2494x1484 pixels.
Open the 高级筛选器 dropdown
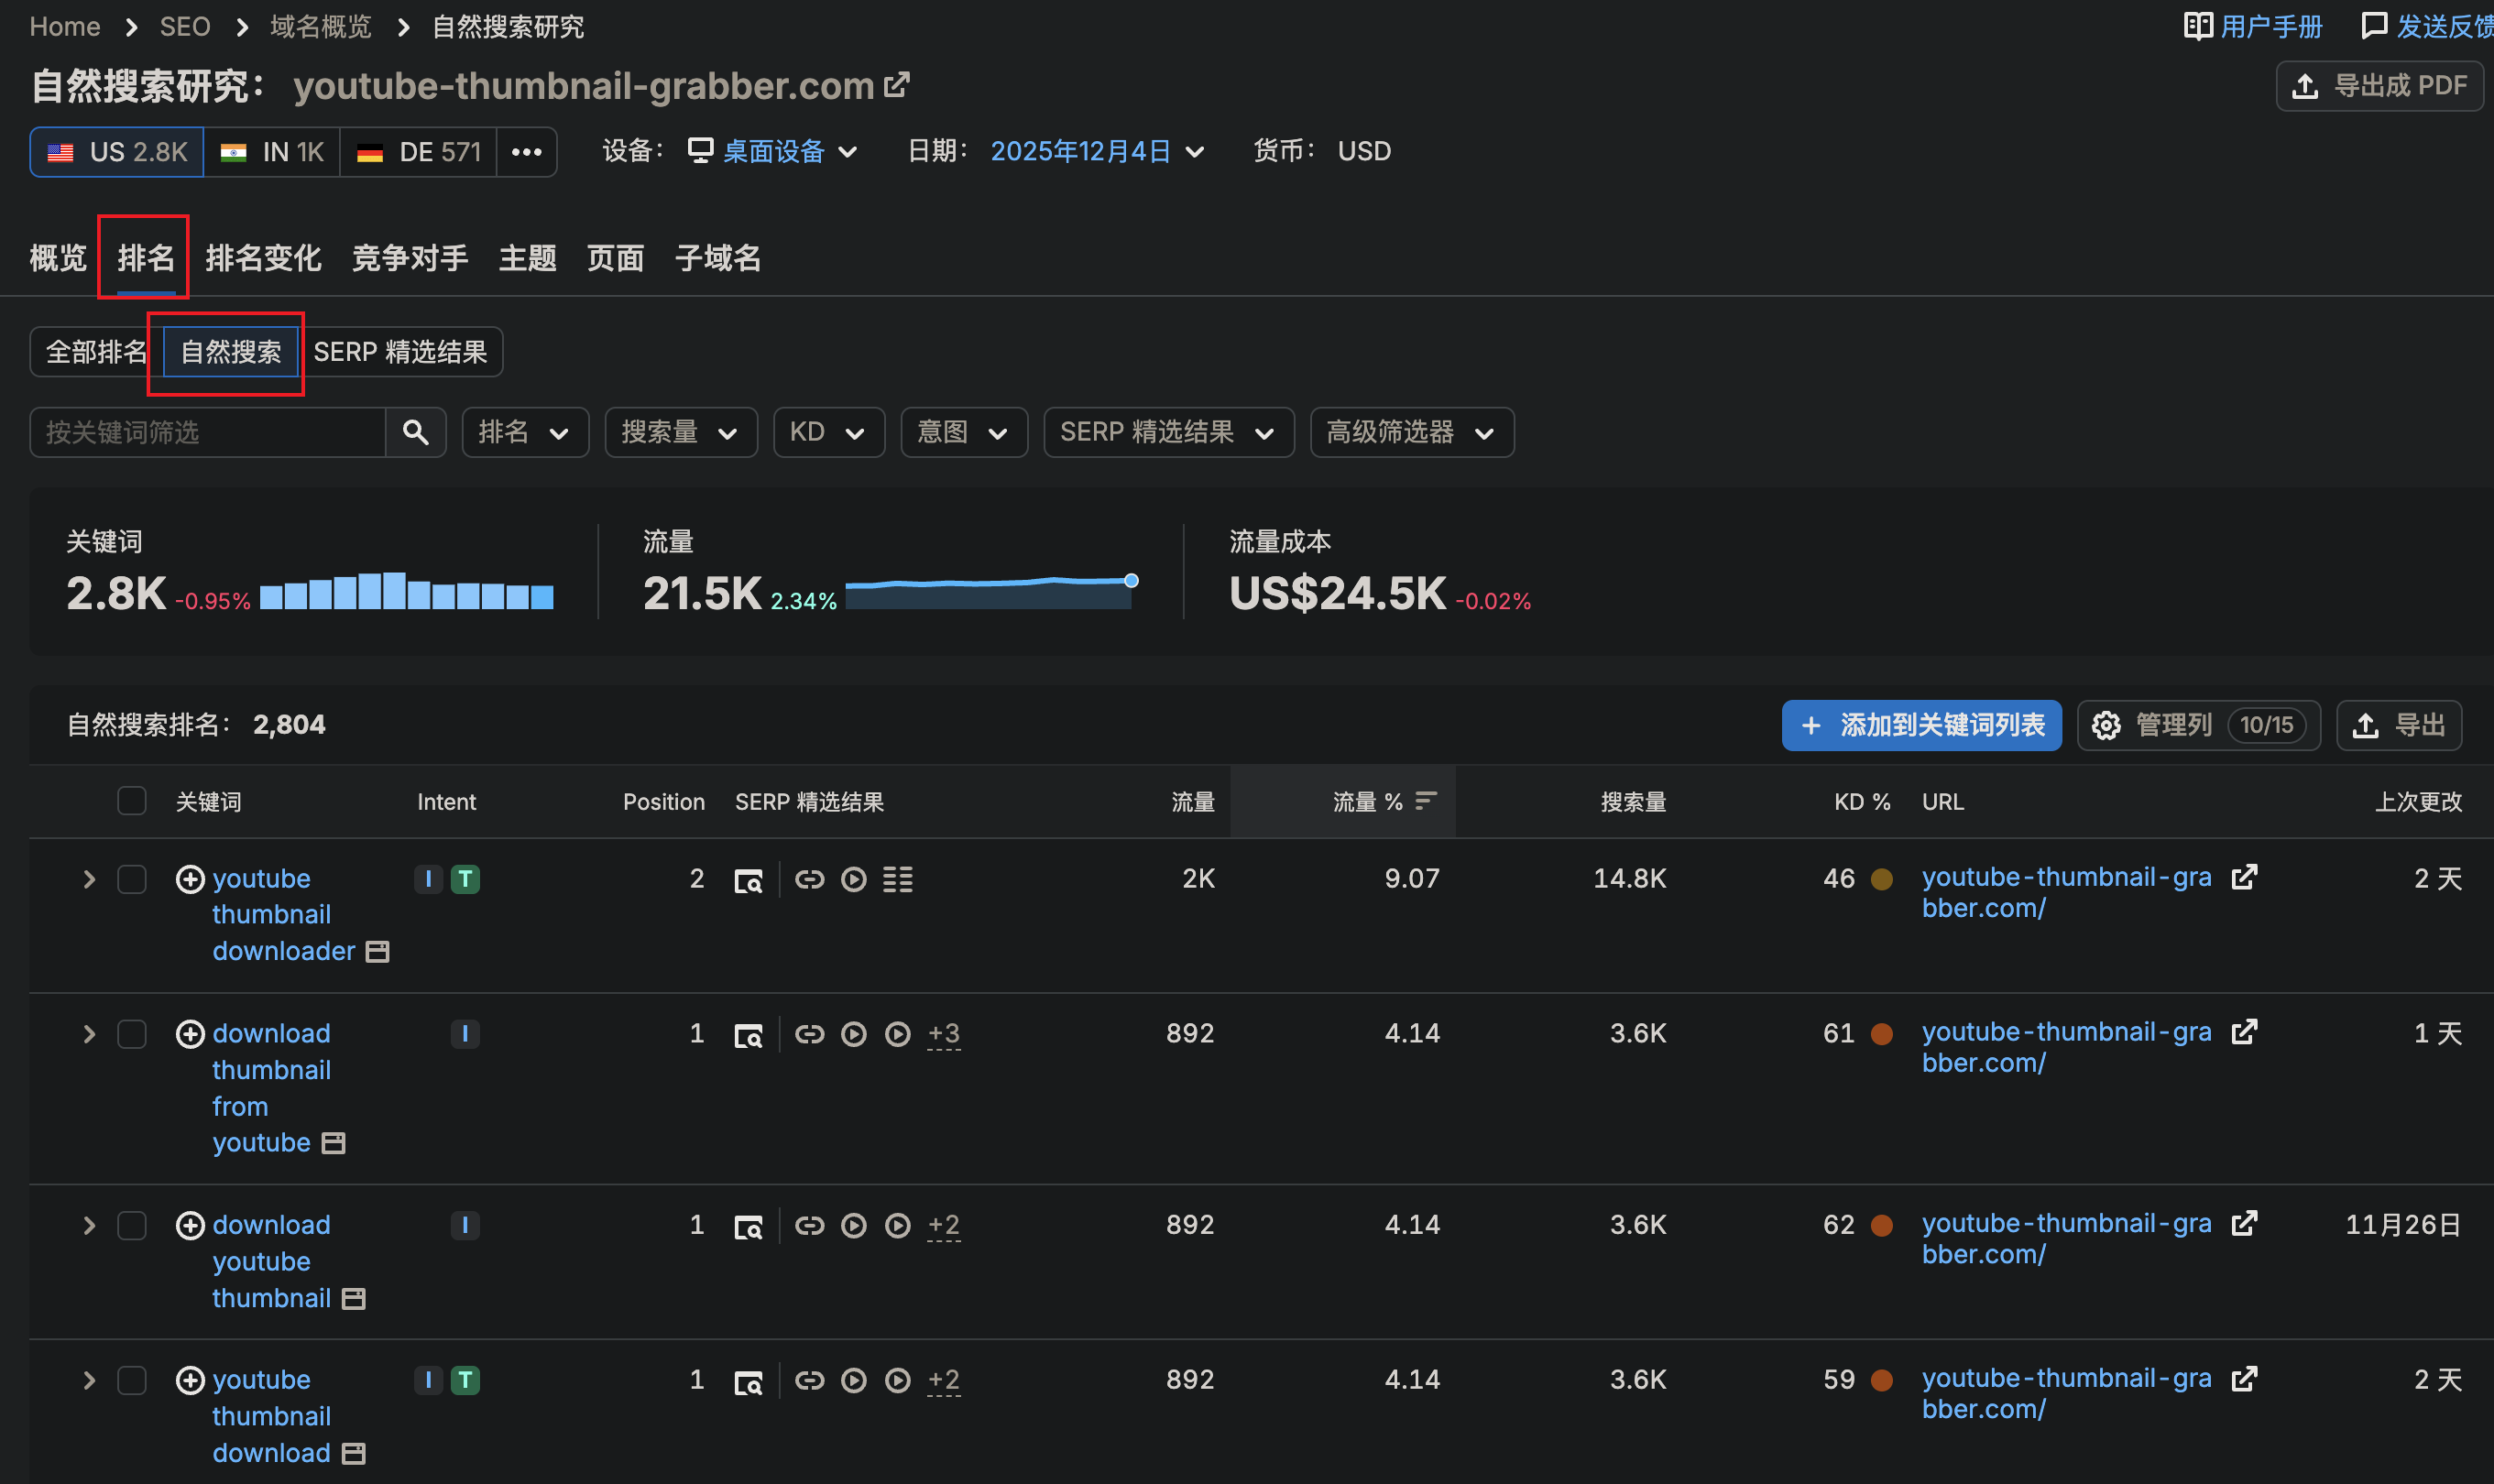click(x=1411, y=432)
